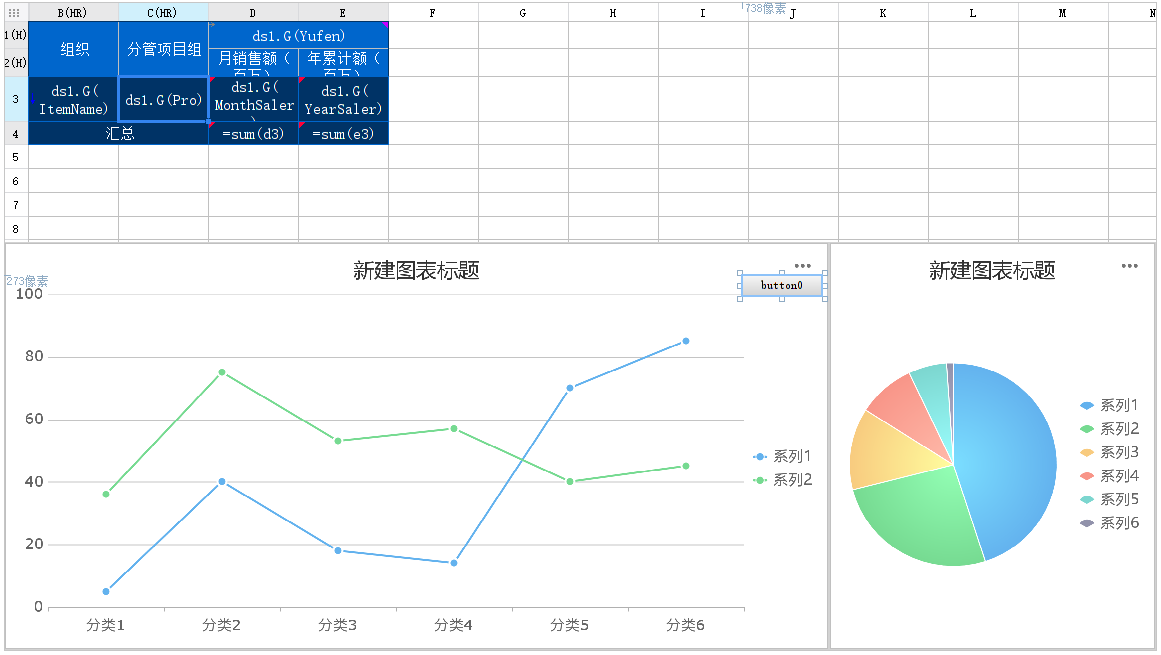Click the 分类4 axis label

[x=453, y=625]
